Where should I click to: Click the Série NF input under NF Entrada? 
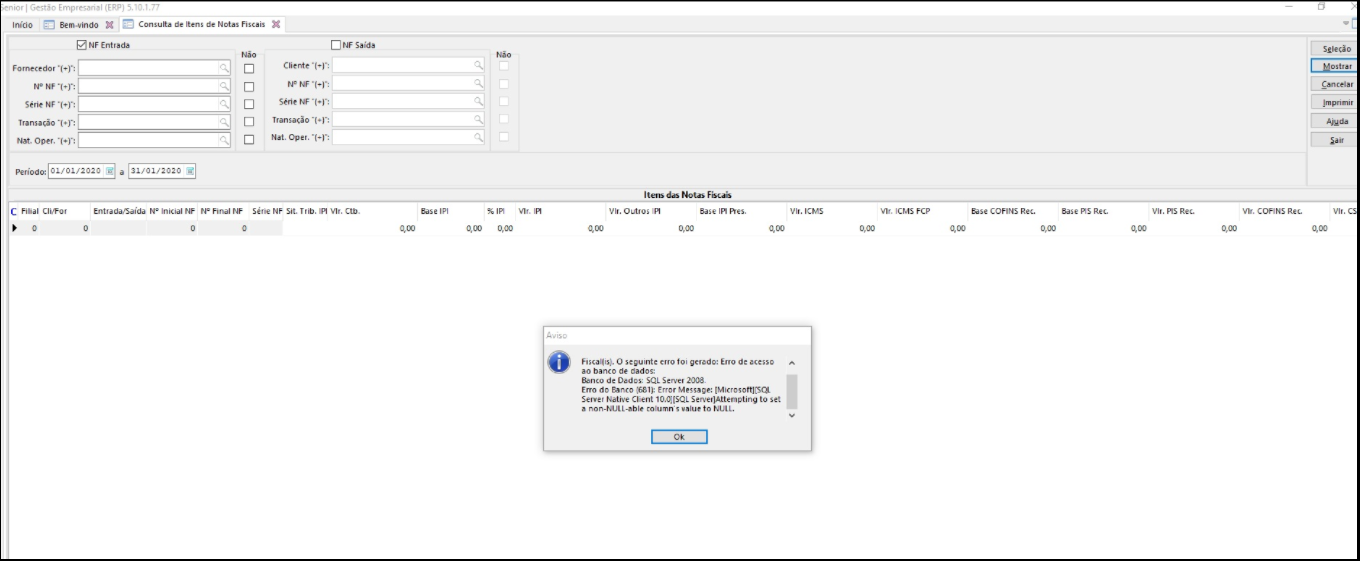point(148,104)
